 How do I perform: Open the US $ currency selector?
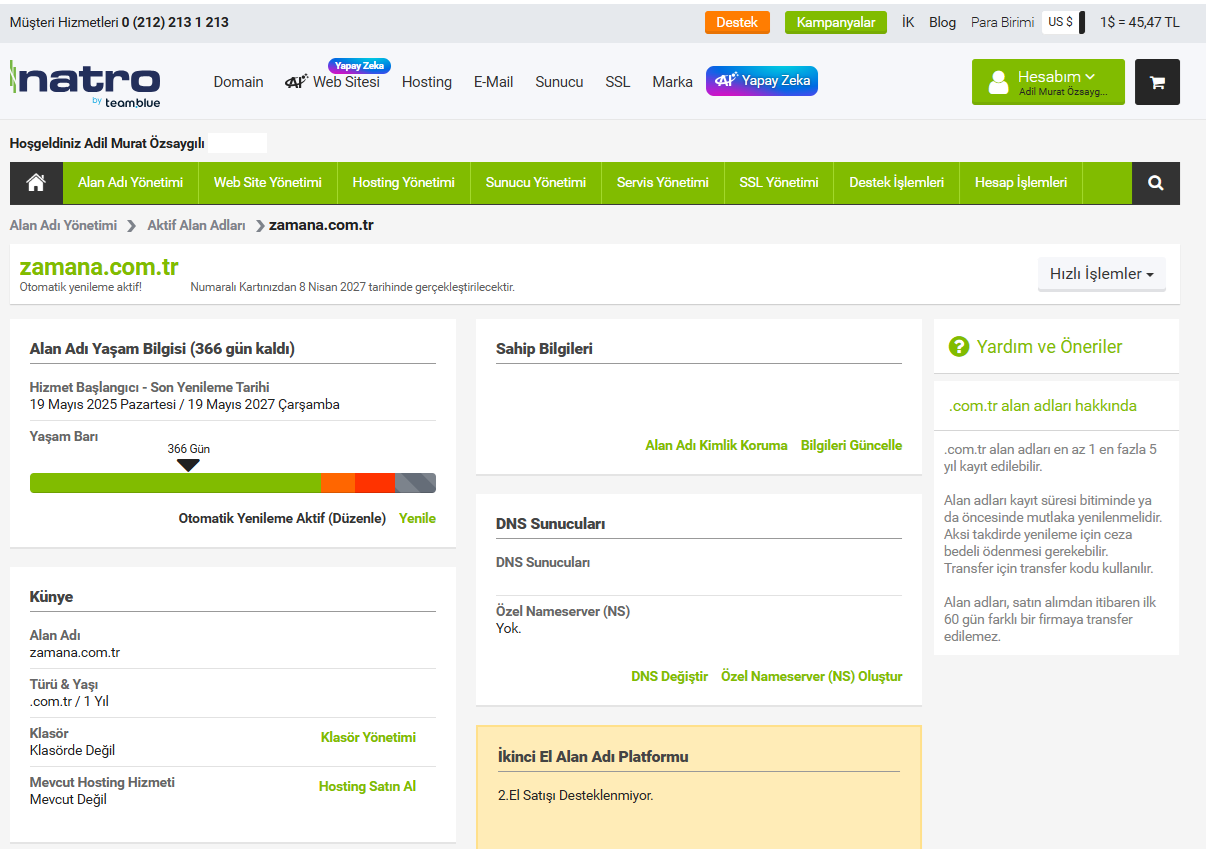pyautogui.click(x=1063, y=22)
